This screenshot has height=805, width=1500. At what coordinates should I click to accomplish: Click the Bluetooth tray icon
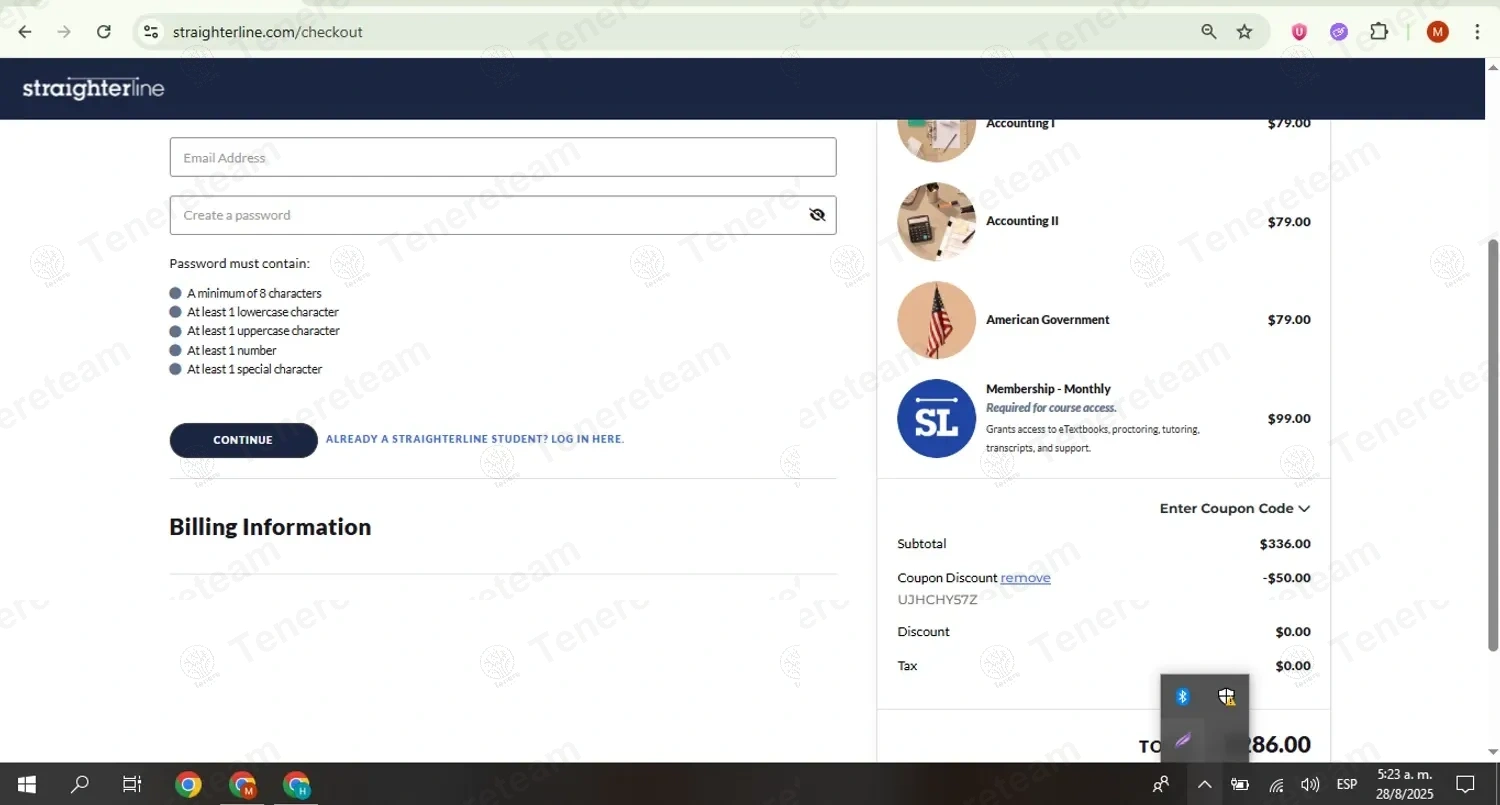[x=1183, y=697]
